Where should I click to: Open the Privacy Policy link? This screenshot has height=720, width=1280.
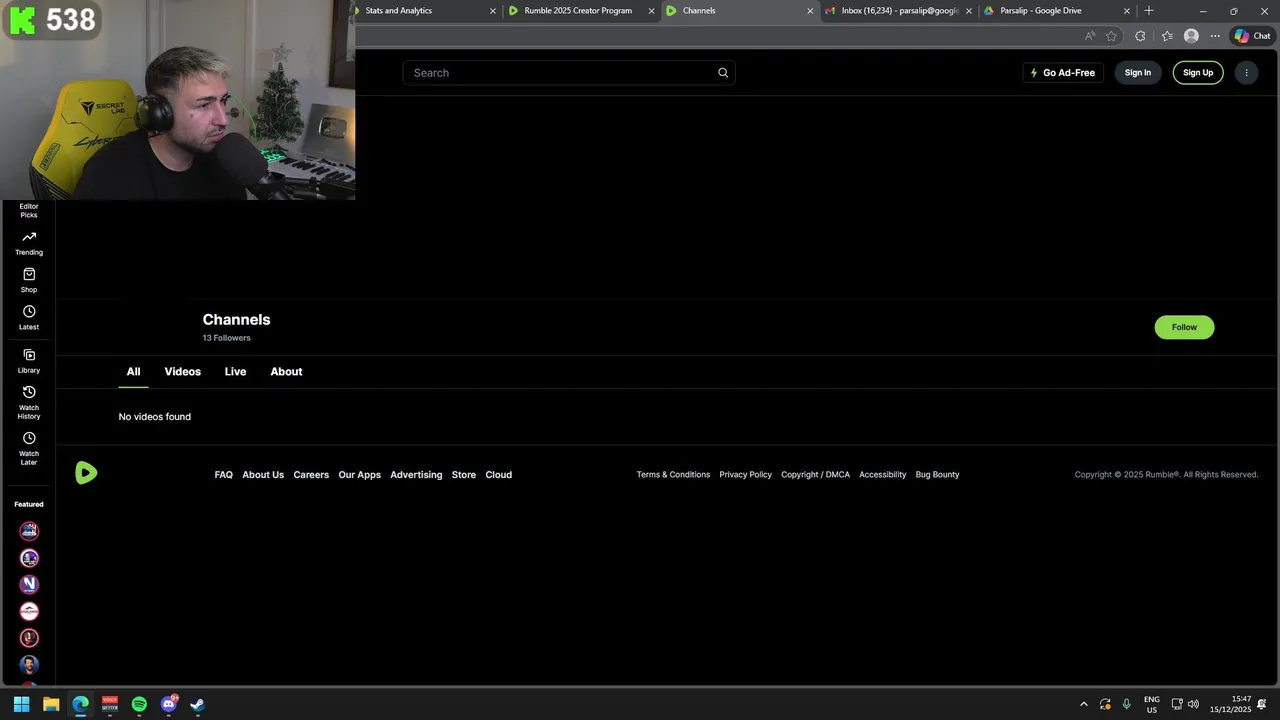(746, 475)
